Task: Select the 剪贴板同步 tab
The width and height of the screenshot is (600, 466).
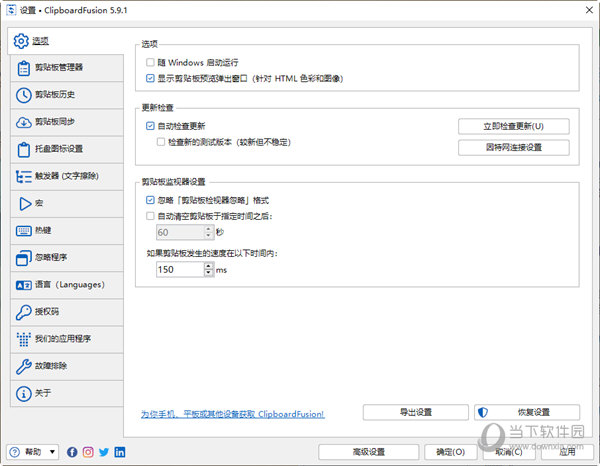Action: [67, 122]
